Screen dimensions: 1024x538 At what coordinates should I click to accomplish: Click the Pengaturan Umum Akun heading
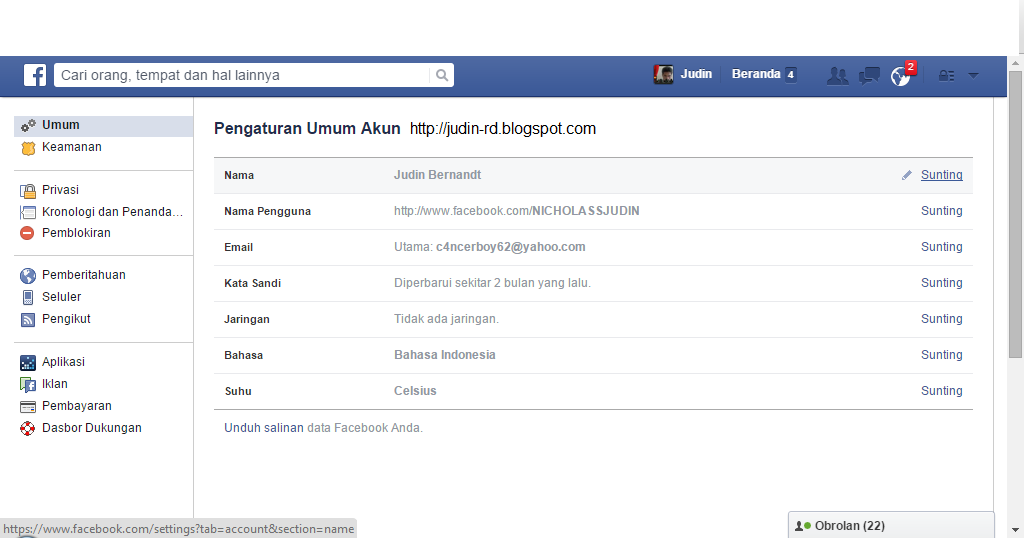(307, 129)
